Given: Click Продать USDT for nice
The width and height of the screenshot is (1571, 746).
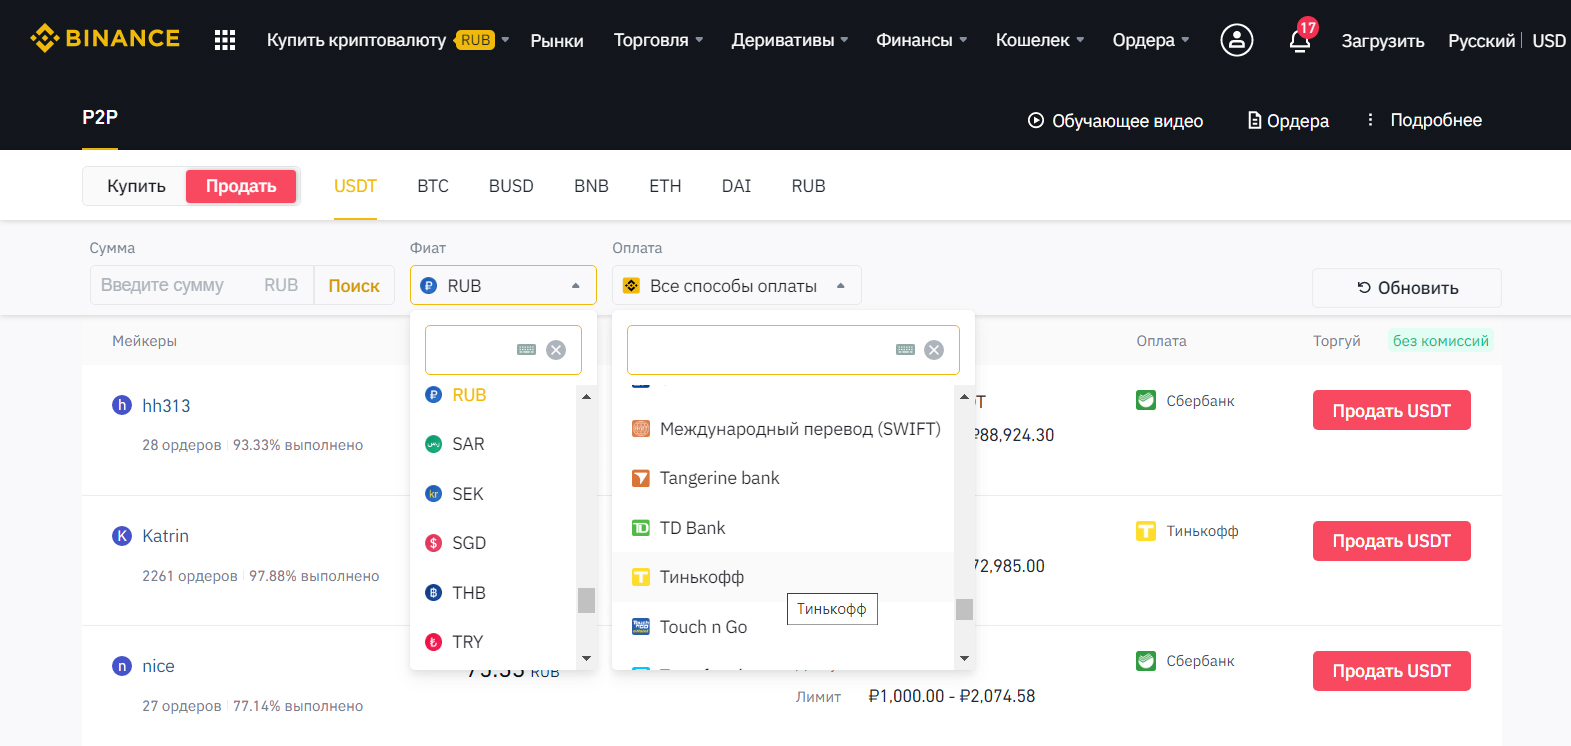Looking at the screenshot, I should 1391,671.
